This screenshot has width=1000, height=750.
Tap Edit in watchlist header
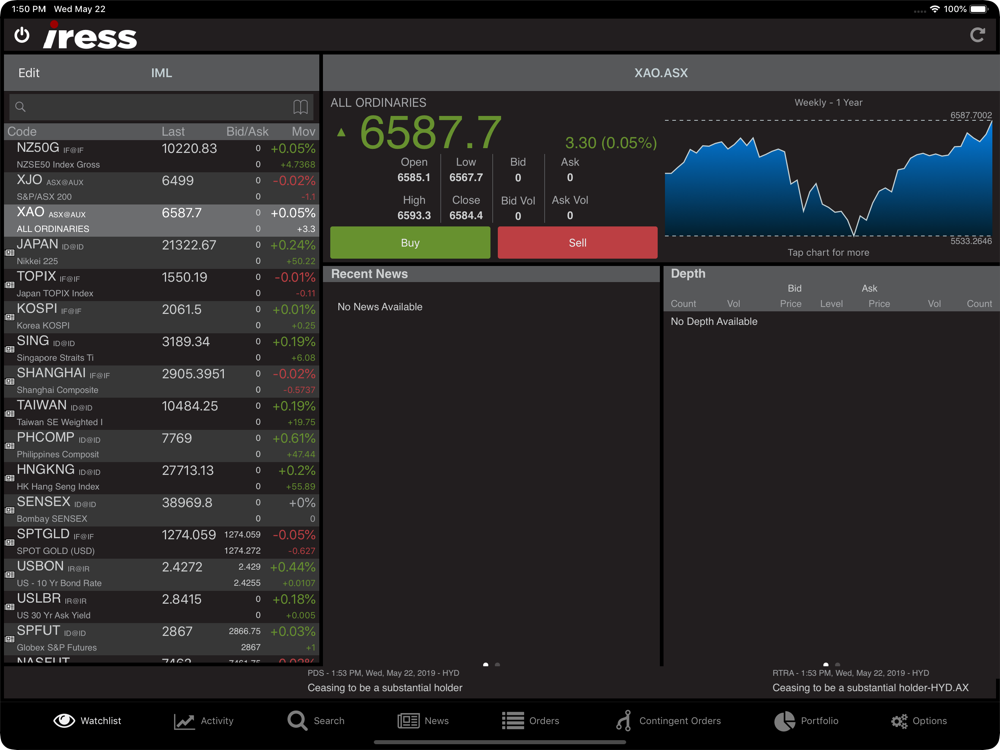click(x=29, y=73)
